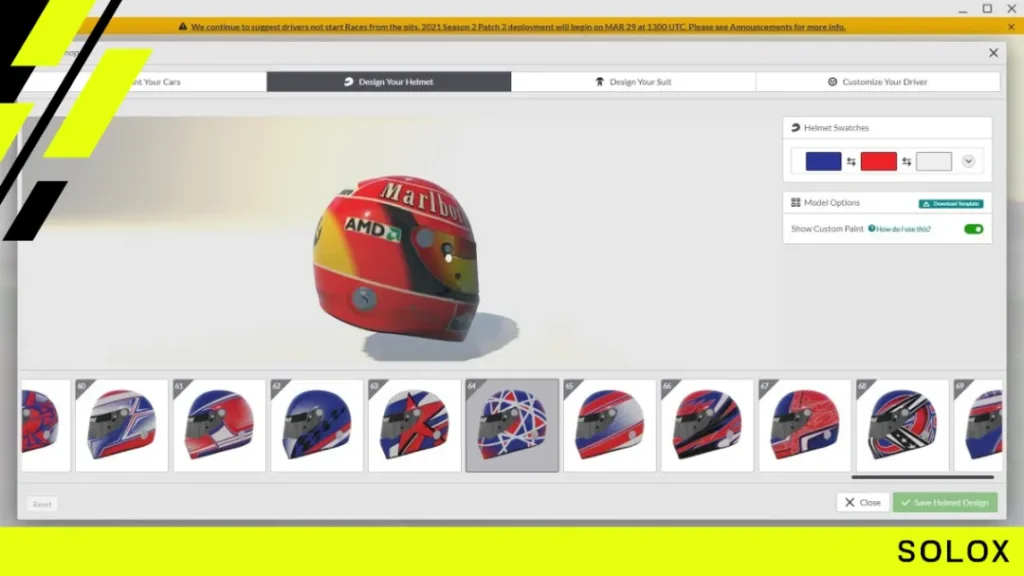The image size is (1024, 576).
Task: Open the announcement banner link text
Action: coord(518,27)
